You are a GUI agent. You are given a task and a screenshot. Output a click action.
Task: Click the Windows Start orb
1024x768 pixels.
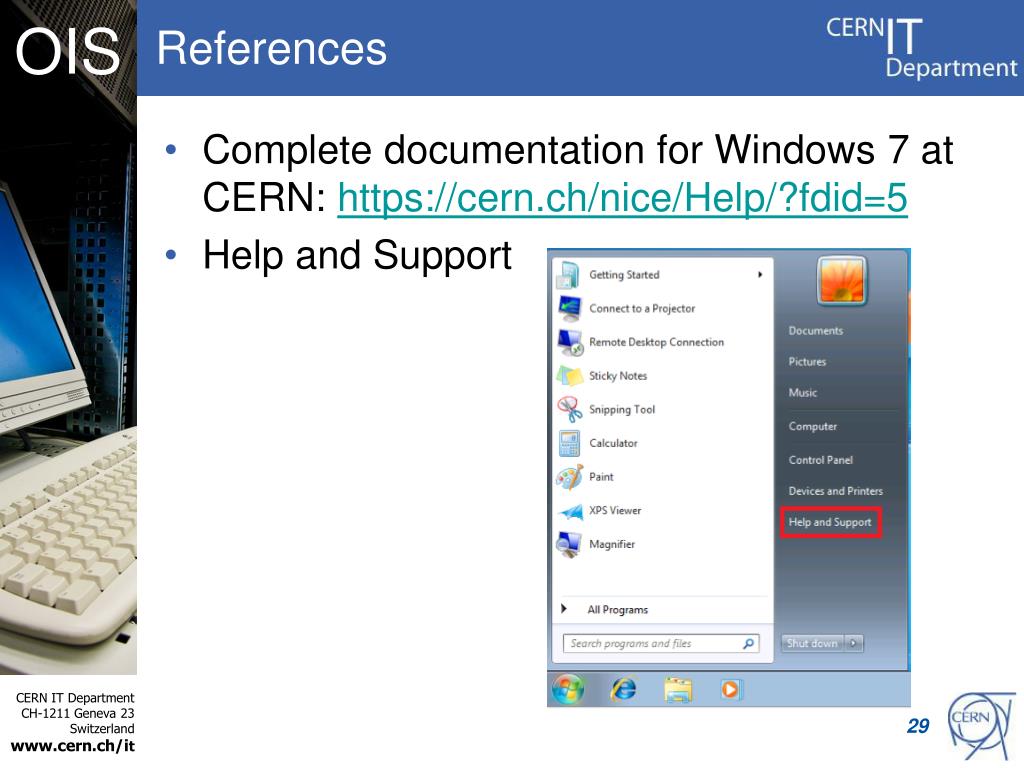coord(568,689)
